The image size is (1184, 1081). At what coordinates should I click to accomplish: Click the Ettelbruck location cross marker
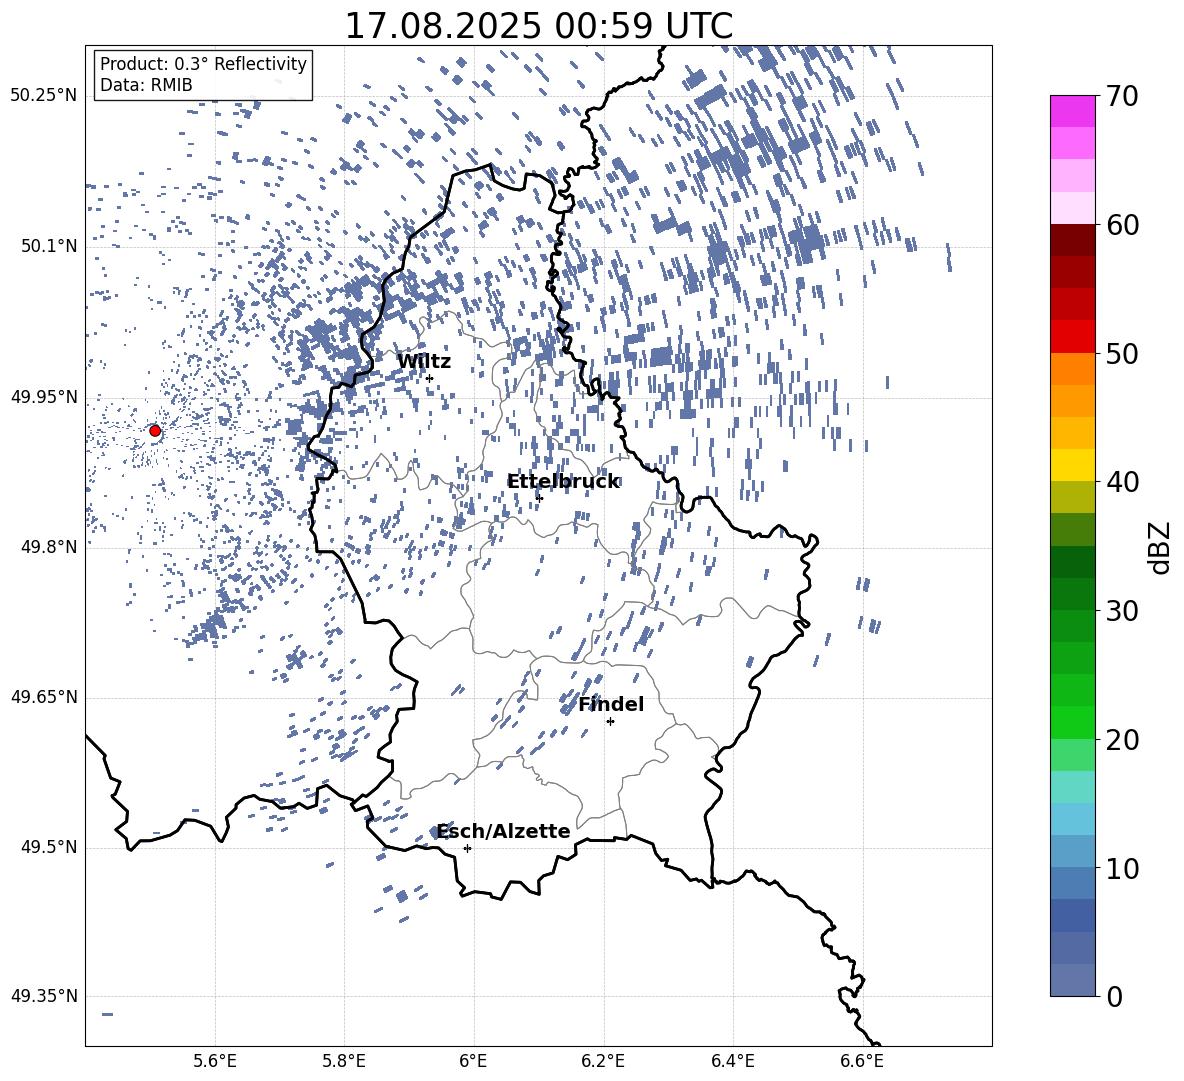click(x=539, y=497)
